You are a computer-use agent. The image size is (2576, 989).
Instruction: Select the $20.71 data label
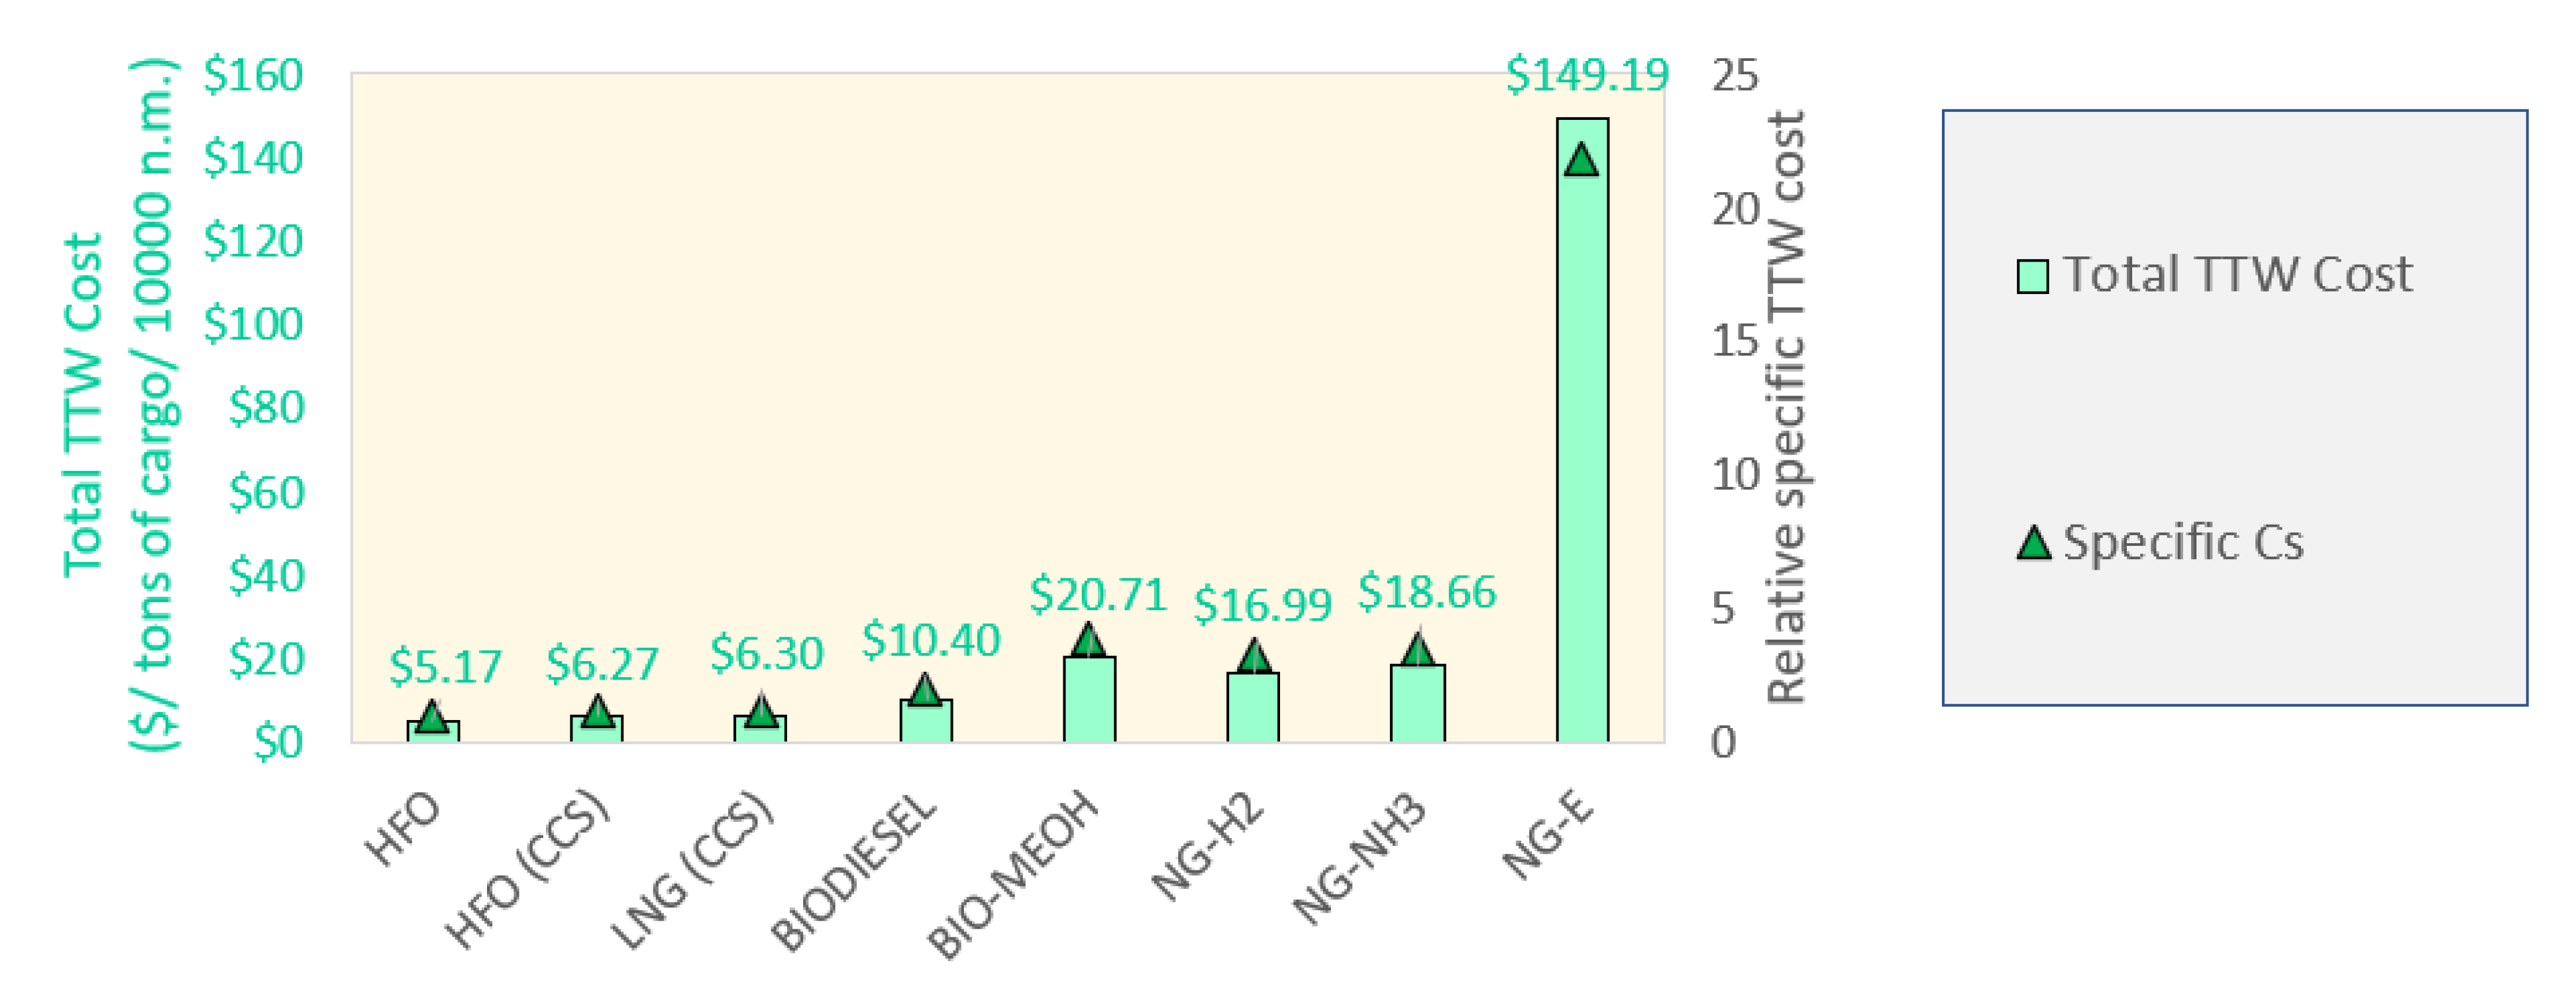[1098, 594]
